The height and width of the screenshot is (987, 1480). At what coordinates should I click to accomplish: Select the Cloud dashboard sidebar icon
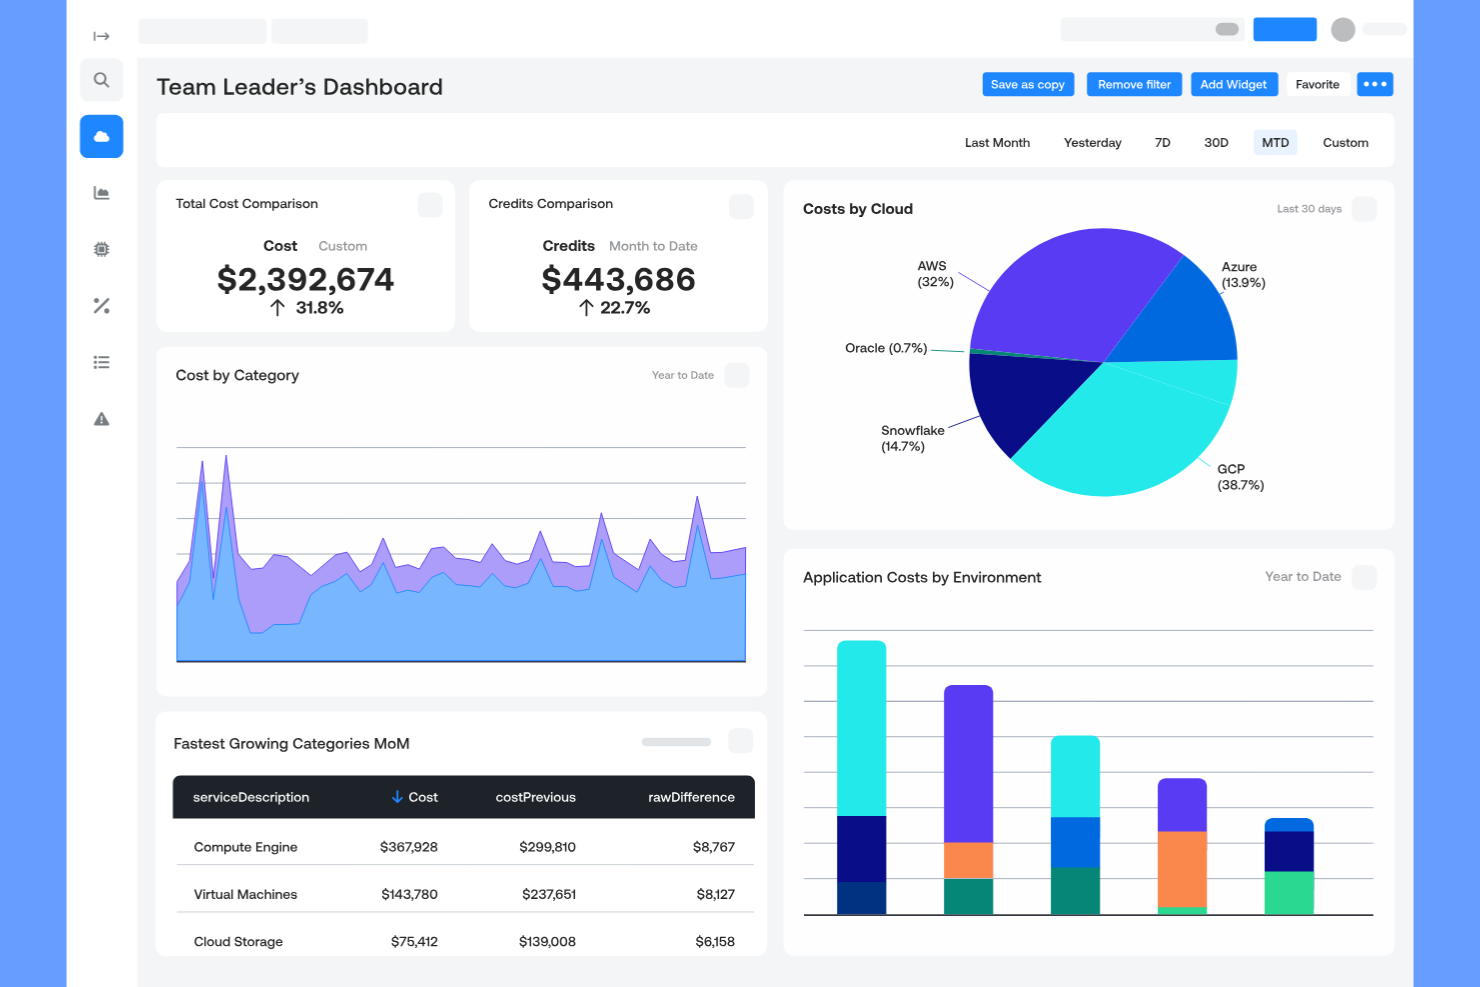[101, 136]
